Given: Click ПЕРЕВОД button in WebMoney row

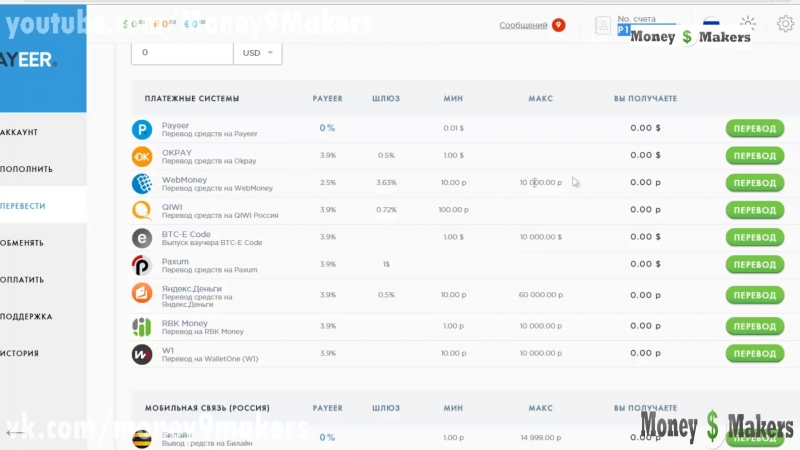Looking at the screenshot, I should (755, 183).
